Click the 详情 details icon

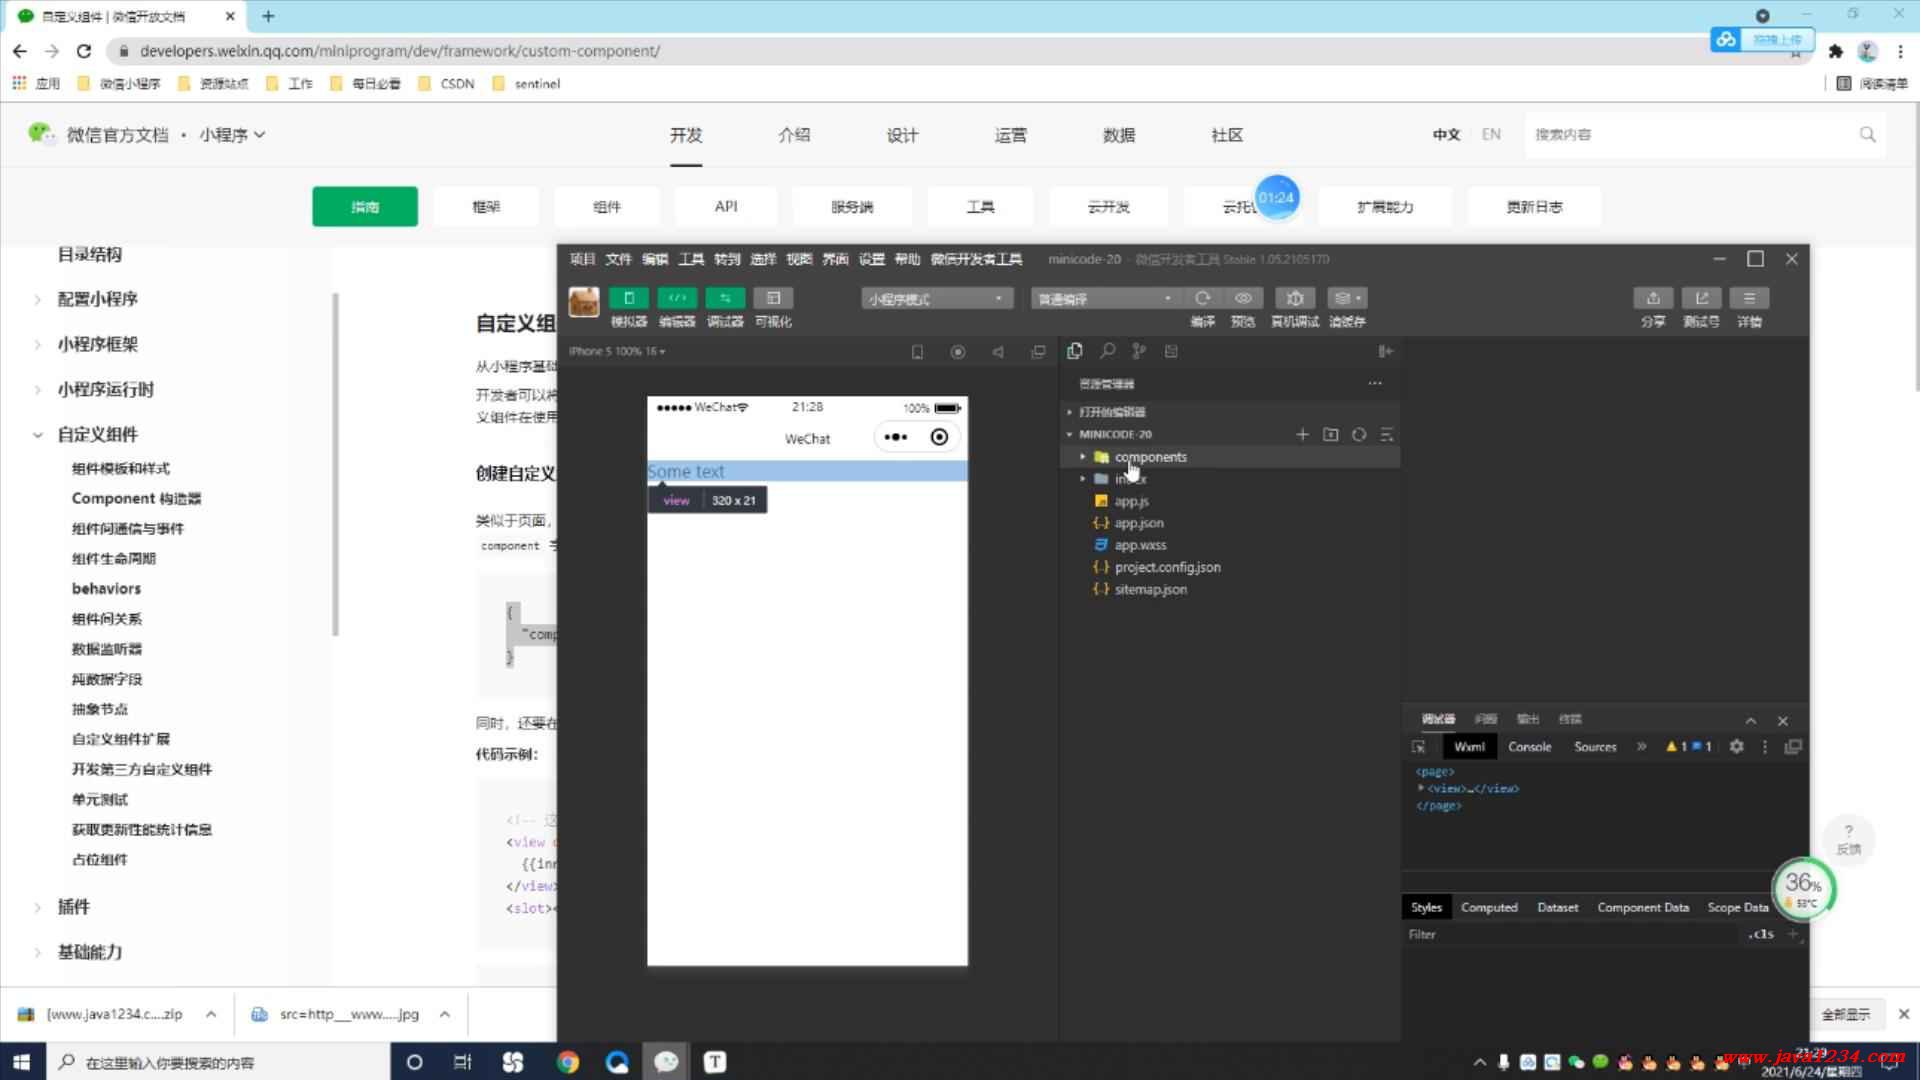coord(1749,298)
